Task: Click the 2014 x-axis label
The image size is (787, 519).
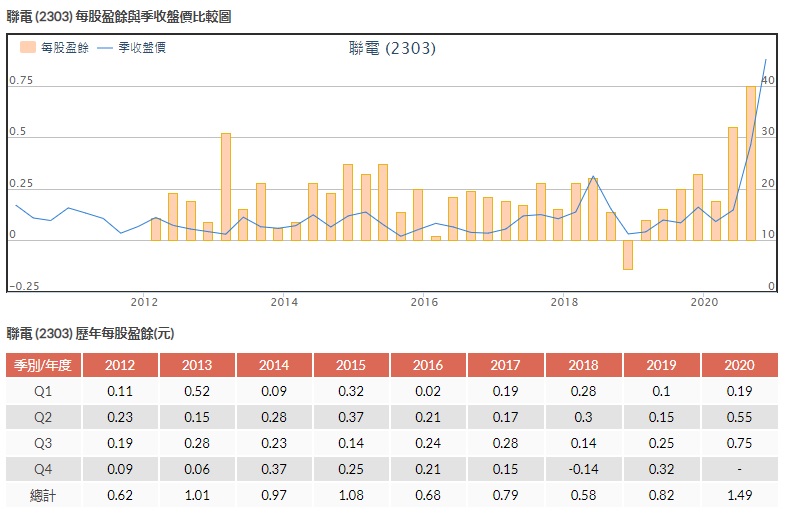Action: 284,302
